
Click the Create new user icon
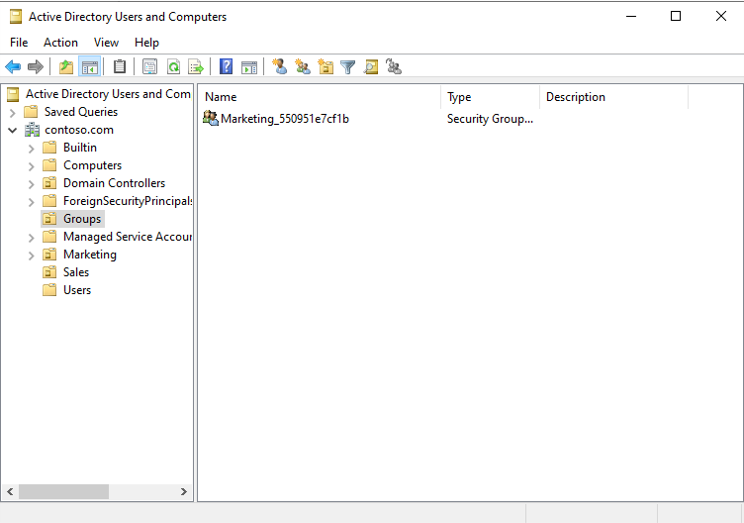tap(280, 67)
